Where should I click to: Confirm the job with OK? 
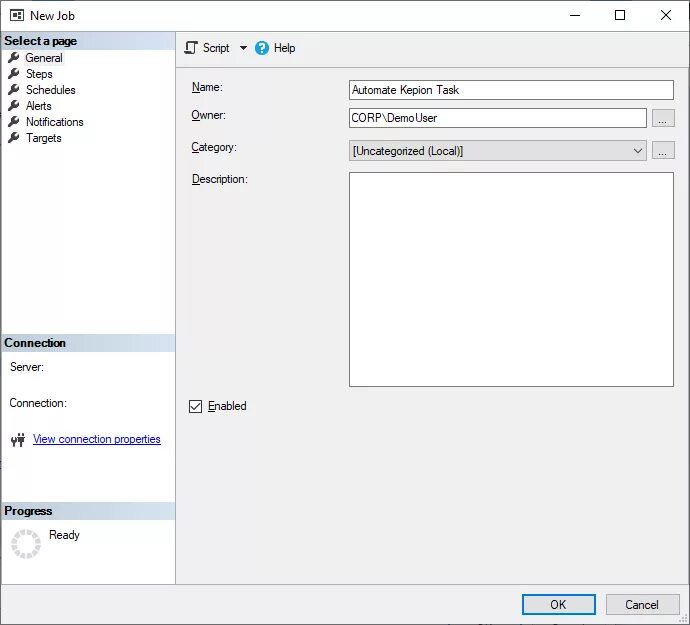tap(558, 604)
